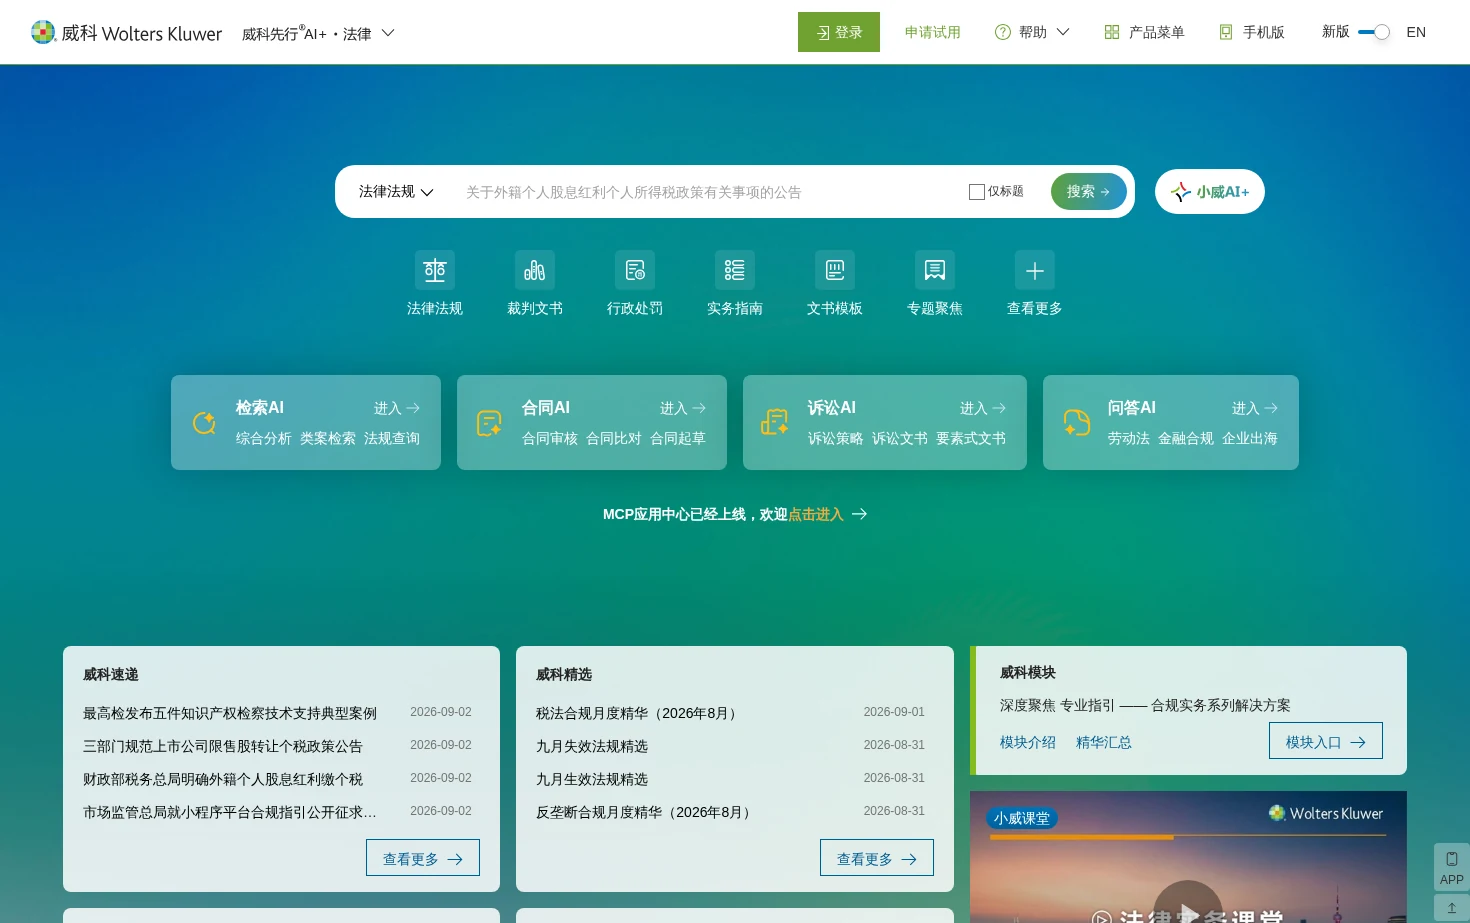
Task: Switch language to EN
Action: coord(1416,32)
